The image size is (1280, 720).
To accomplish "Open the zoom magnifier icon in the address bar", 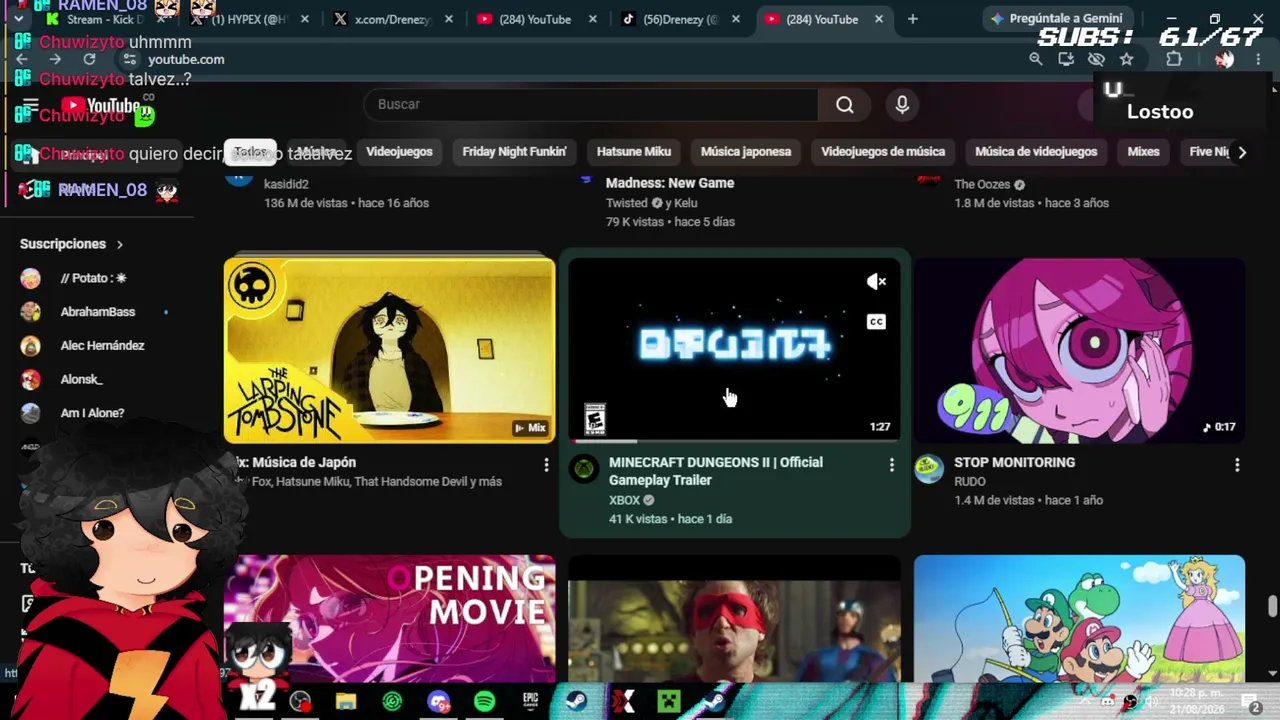I will tap(1036, 59).
